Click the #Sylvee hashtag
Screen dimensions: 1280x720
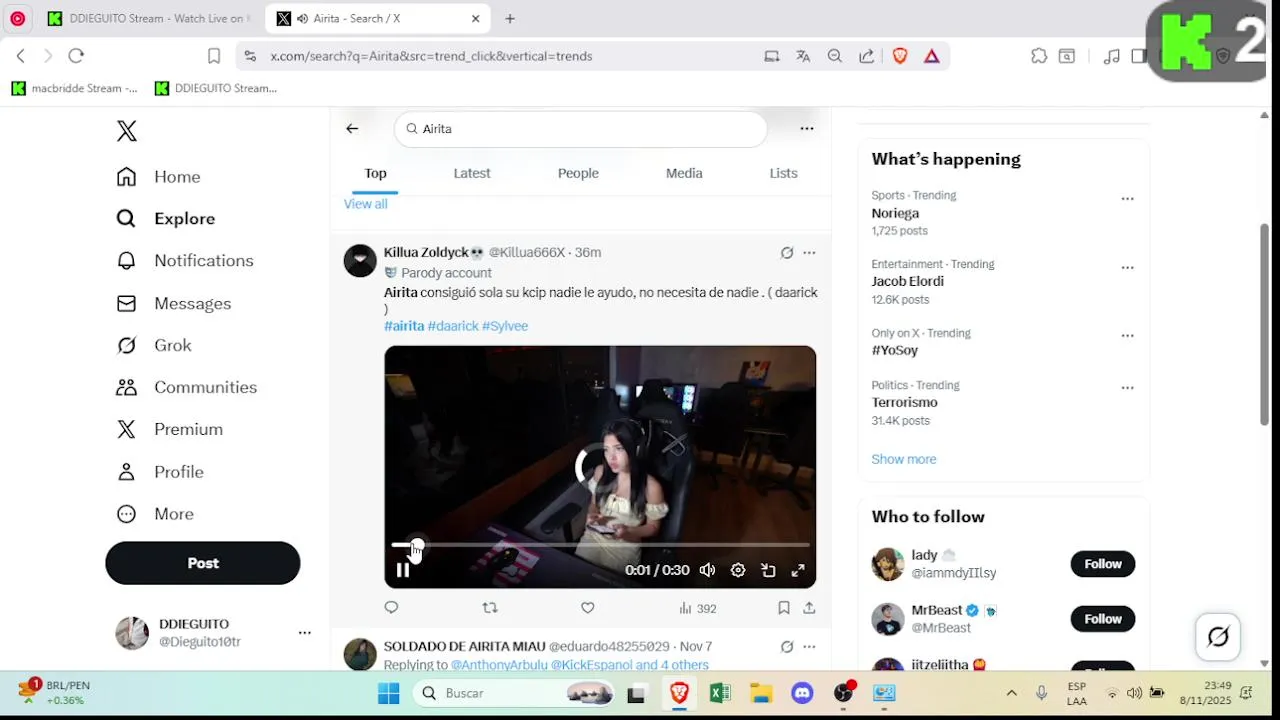(x=505, y=326)
